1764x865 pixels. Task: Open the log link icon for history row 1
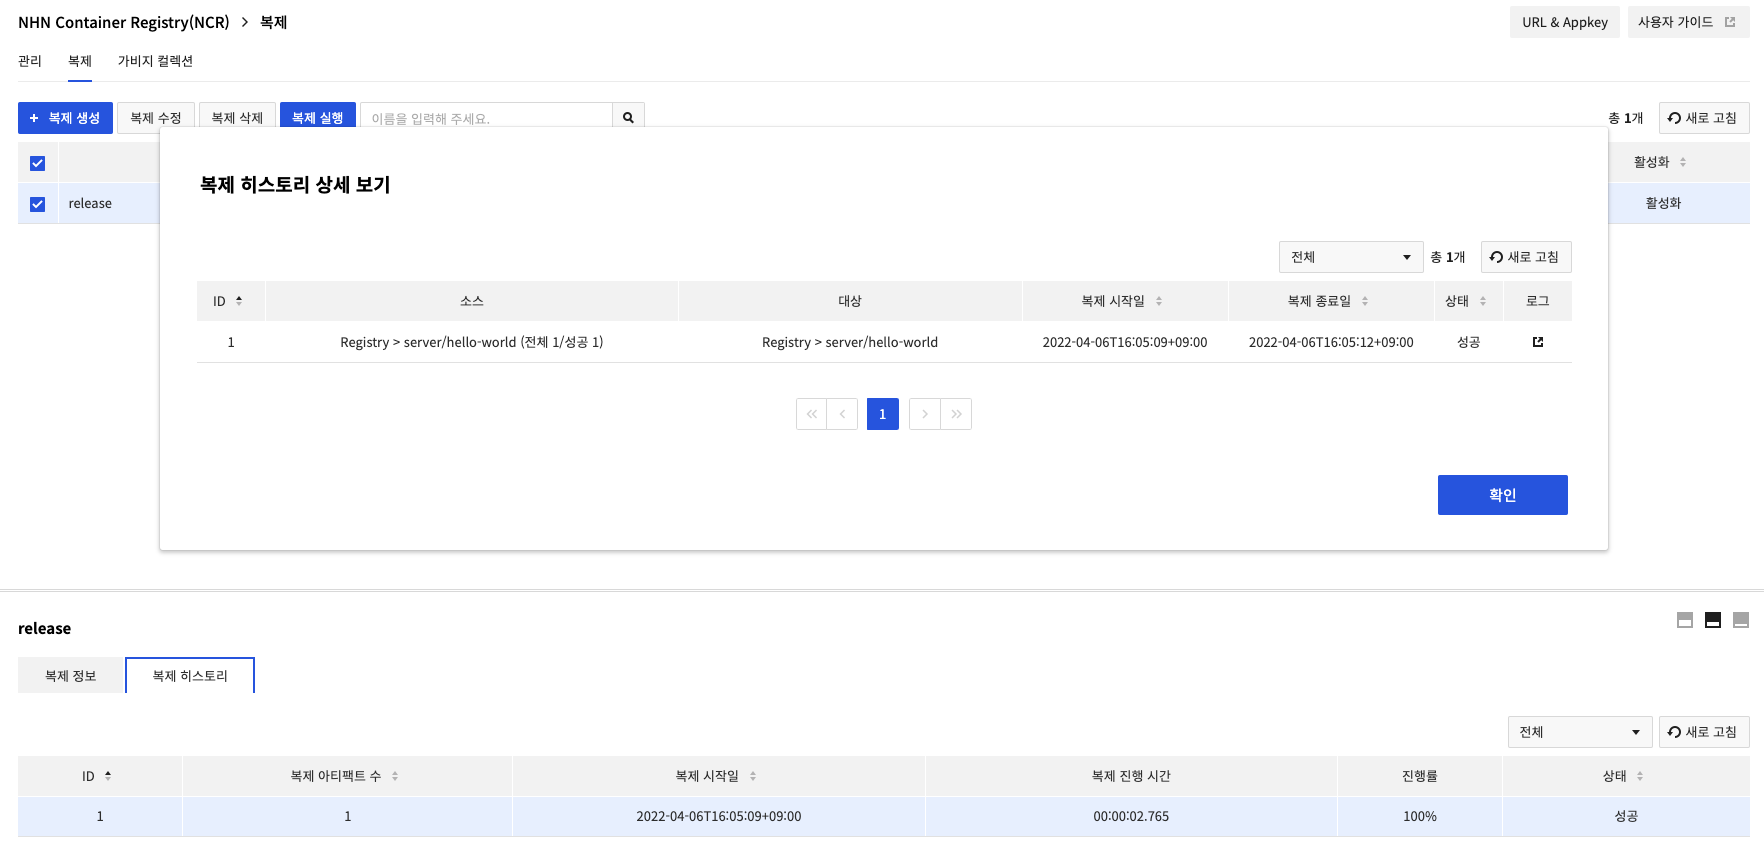pos(1538,342)
